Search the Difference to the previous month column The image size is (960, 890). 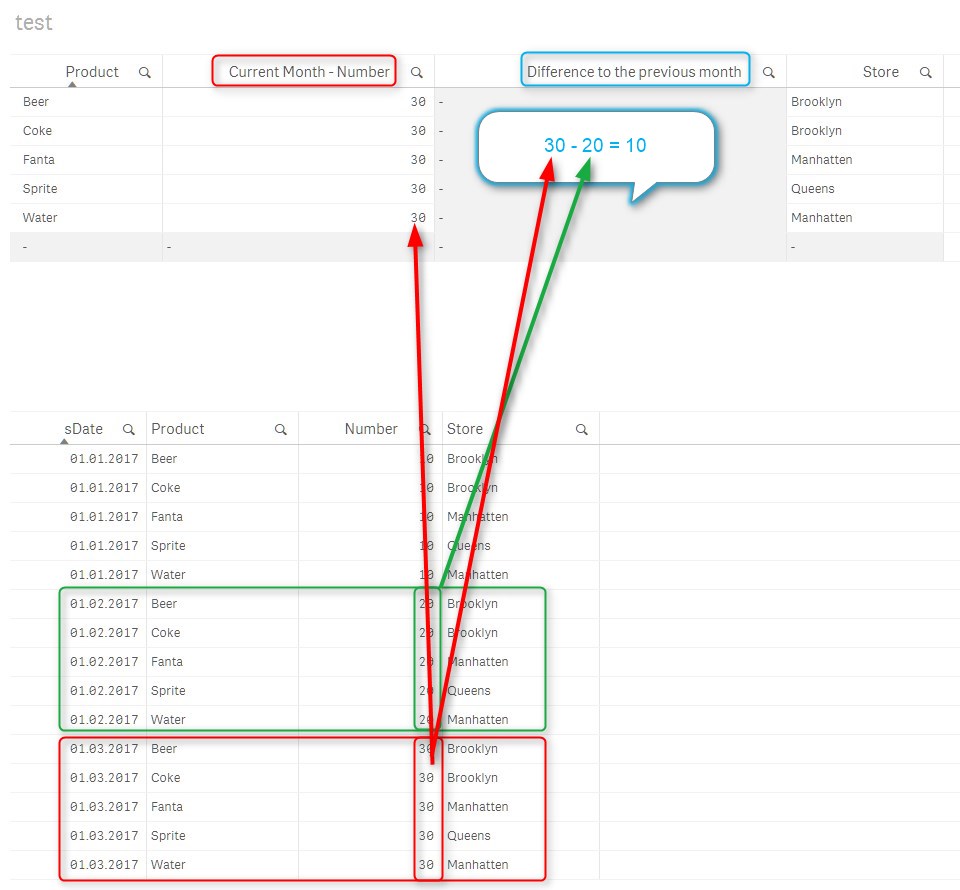click(x=768, y=72)
